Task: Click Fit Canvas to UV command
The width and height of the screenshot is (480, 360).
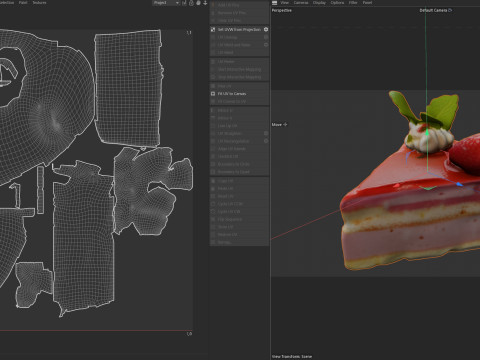Action: 239,101
